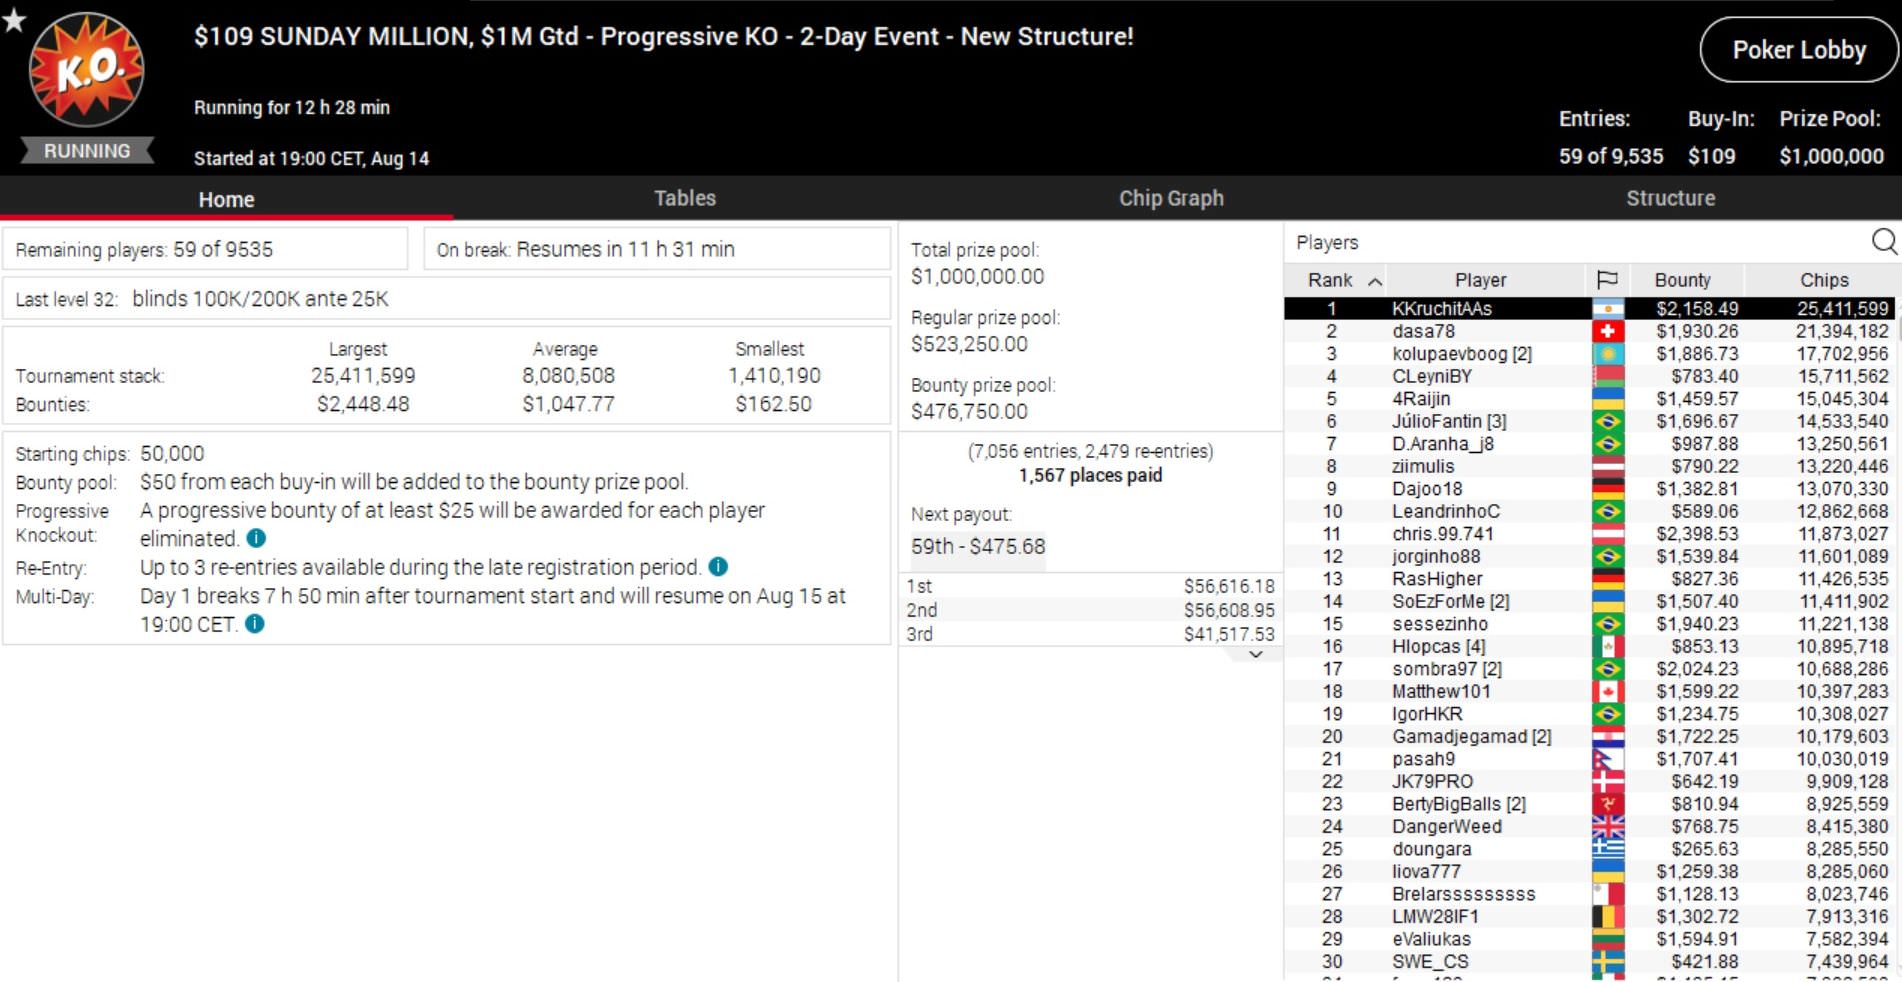Screen dimensions: 1902x982
Task: Click Switzerland flag beside dasa78
Action: (1607, 331)
